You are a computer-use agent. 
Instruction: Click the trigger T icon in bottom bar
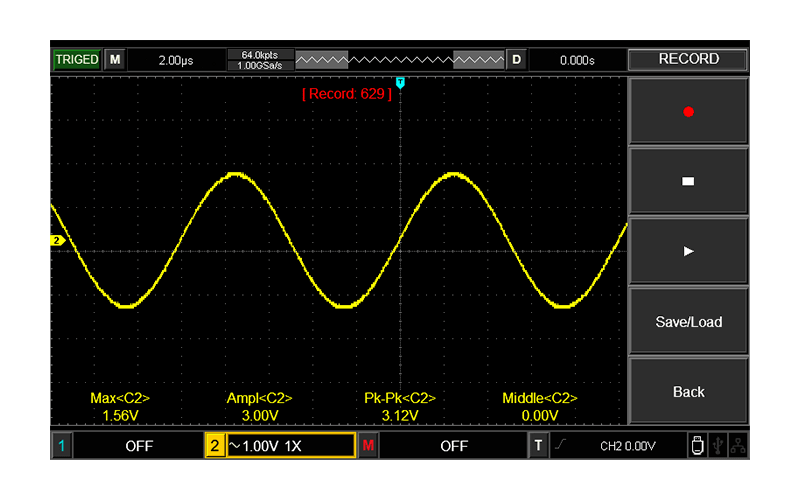click(539, 446)
